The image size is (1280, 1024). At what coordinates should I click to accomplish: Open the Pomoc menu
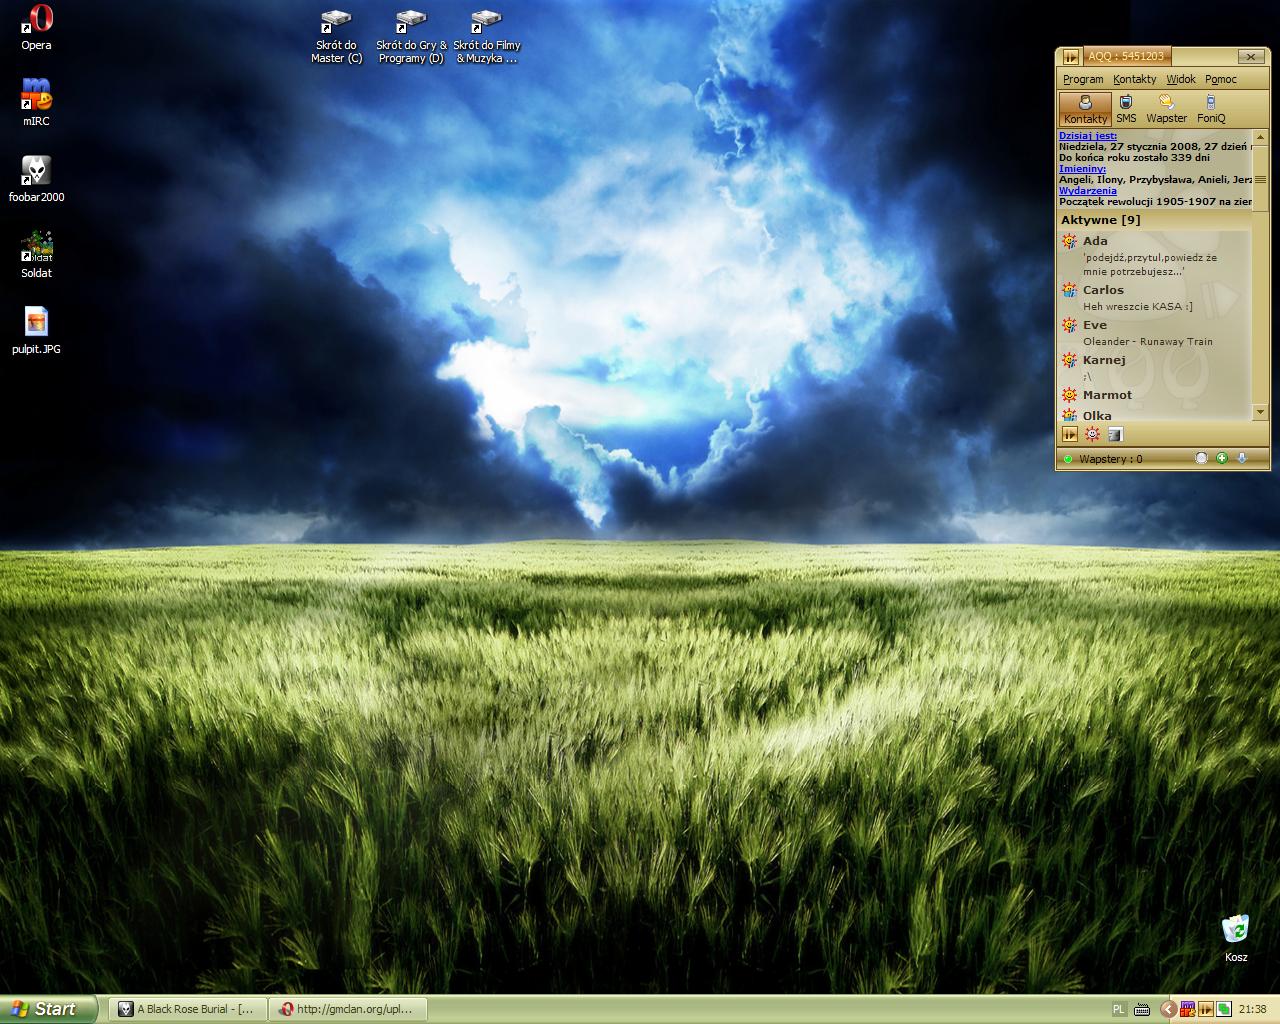coord(1220,79)
